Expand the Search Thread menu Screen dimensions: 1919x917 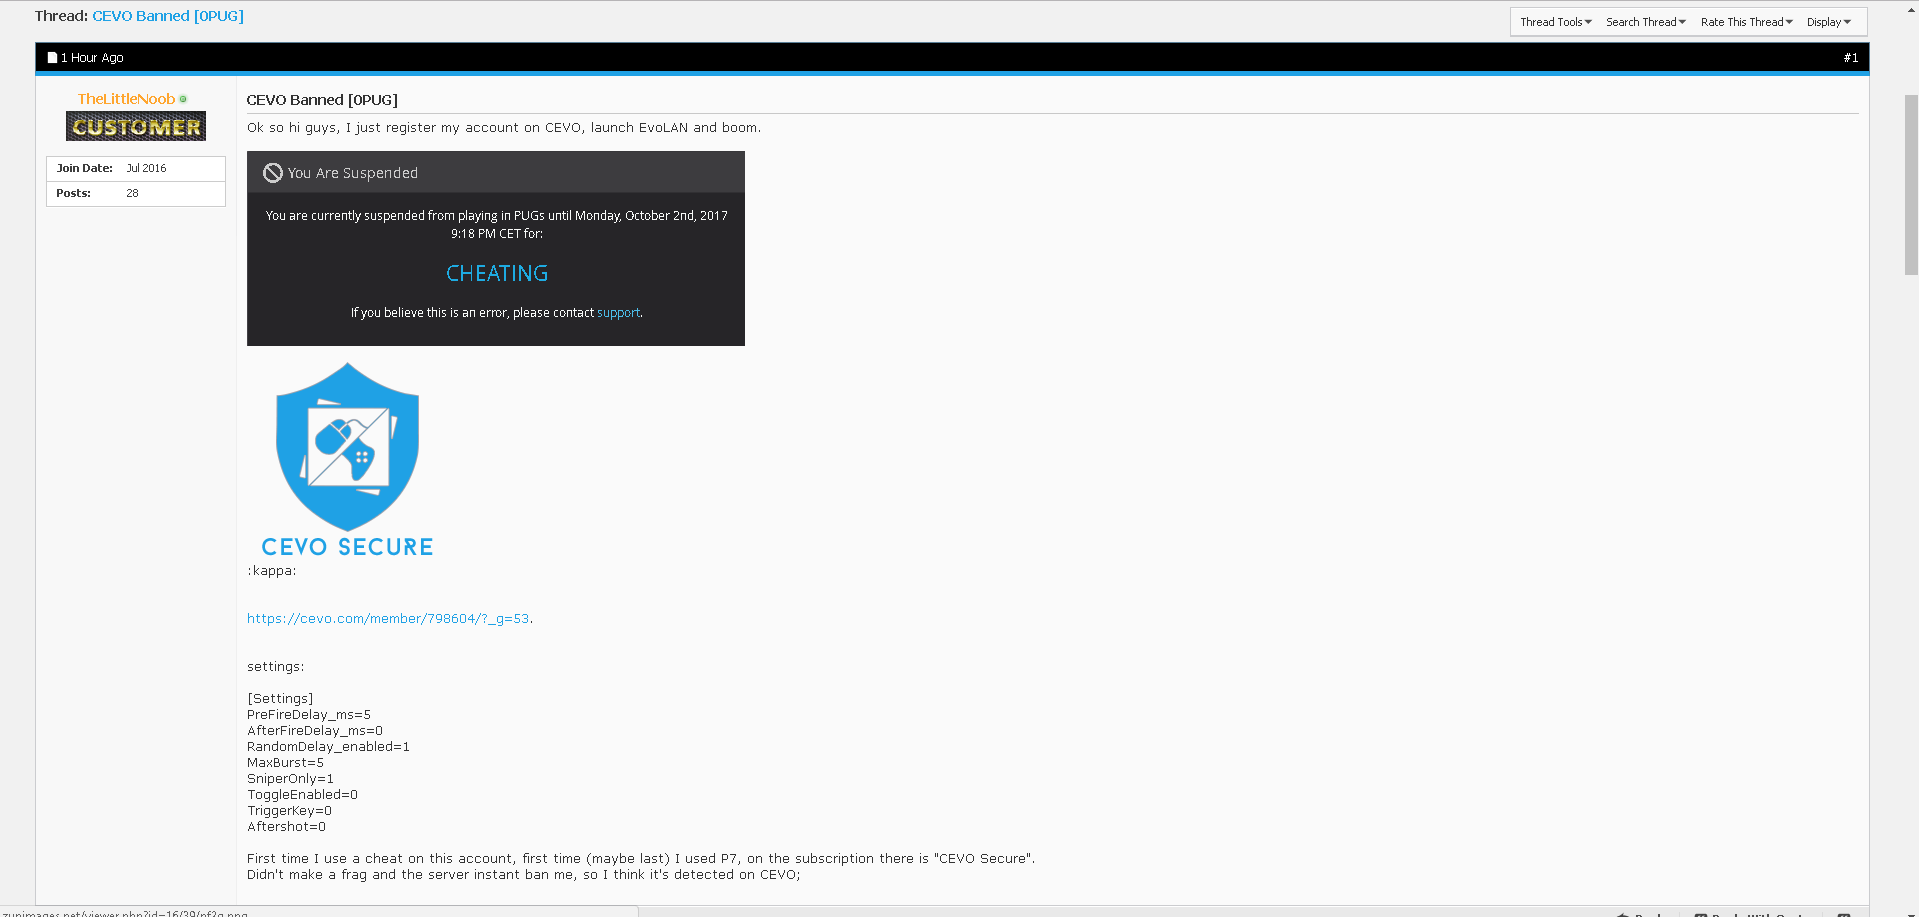point(1646,22)
